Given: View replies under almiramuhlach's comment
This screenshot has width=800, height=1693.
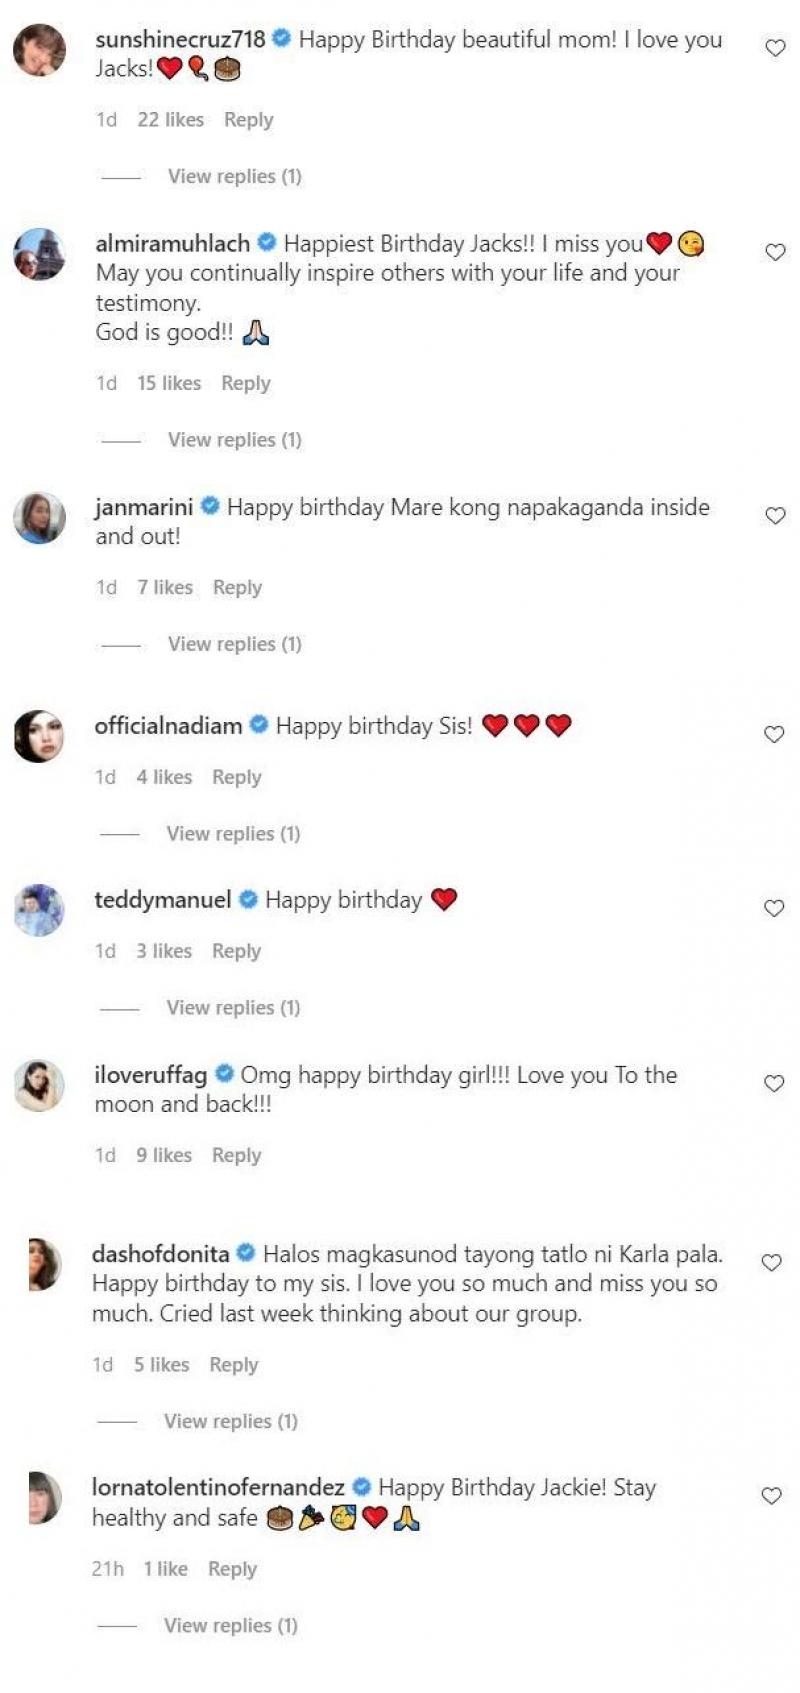Looking at the screenshot, I should (x=234, y=440).
